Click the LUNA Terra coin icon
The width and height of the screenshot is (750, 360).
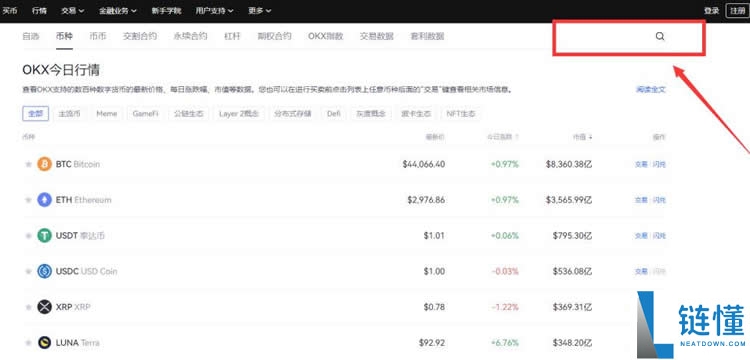click(x=44, y=343)
